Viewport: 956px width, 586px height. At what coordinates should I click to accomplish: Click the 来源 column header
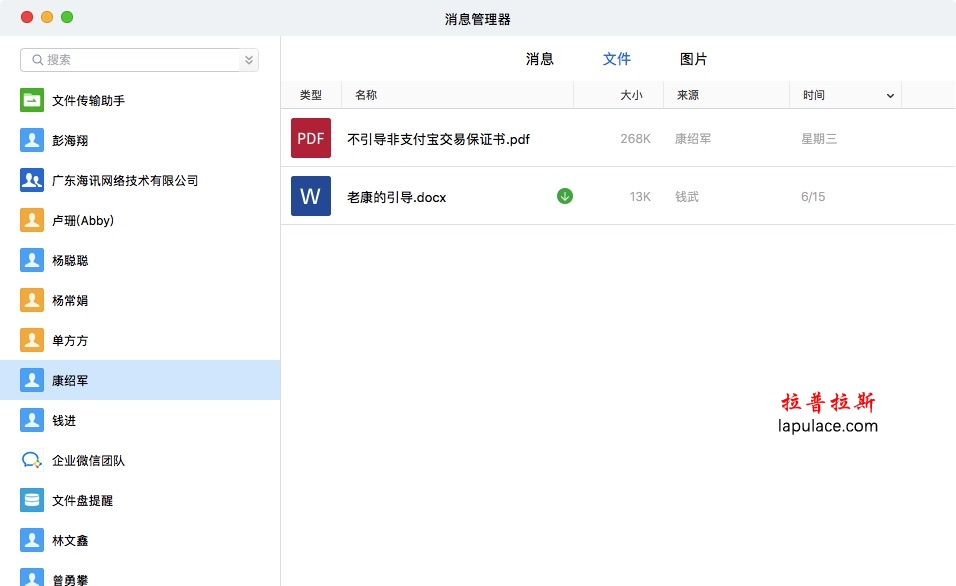pyautogui.click(x=688, y=95)
